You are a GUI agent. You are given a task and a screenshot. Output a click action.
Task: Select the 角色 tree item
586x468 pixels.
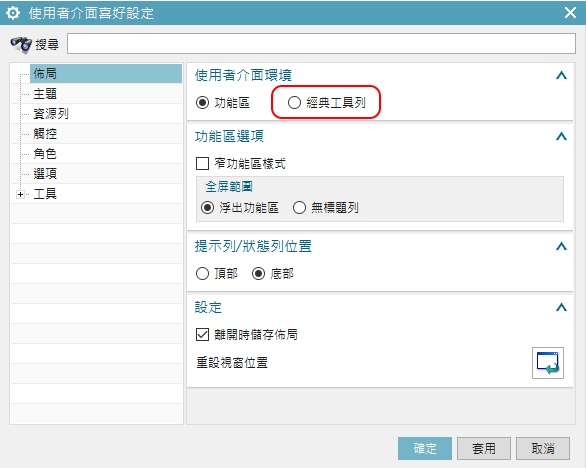point(45,154)
